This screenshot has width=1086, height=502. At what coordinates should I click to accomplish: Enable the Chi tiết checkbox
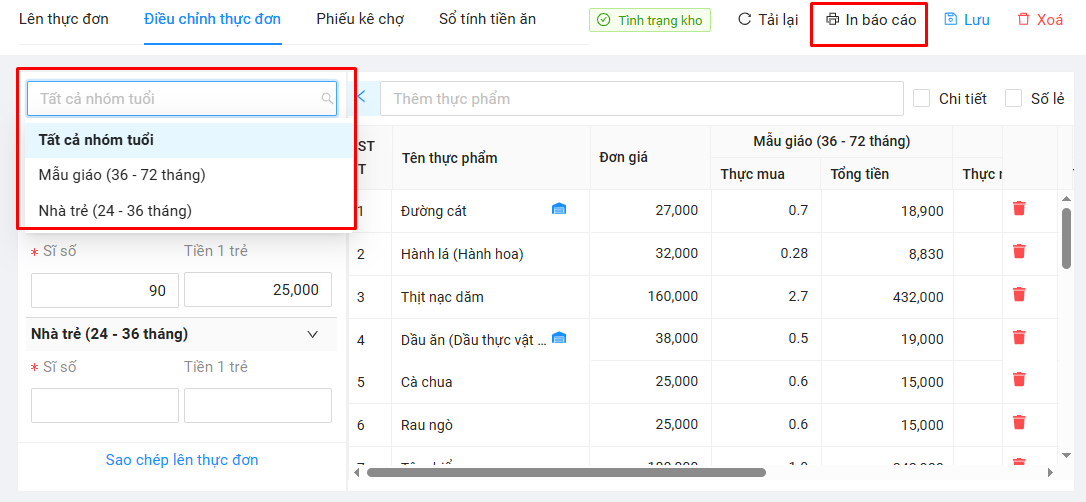click(922, 98)
